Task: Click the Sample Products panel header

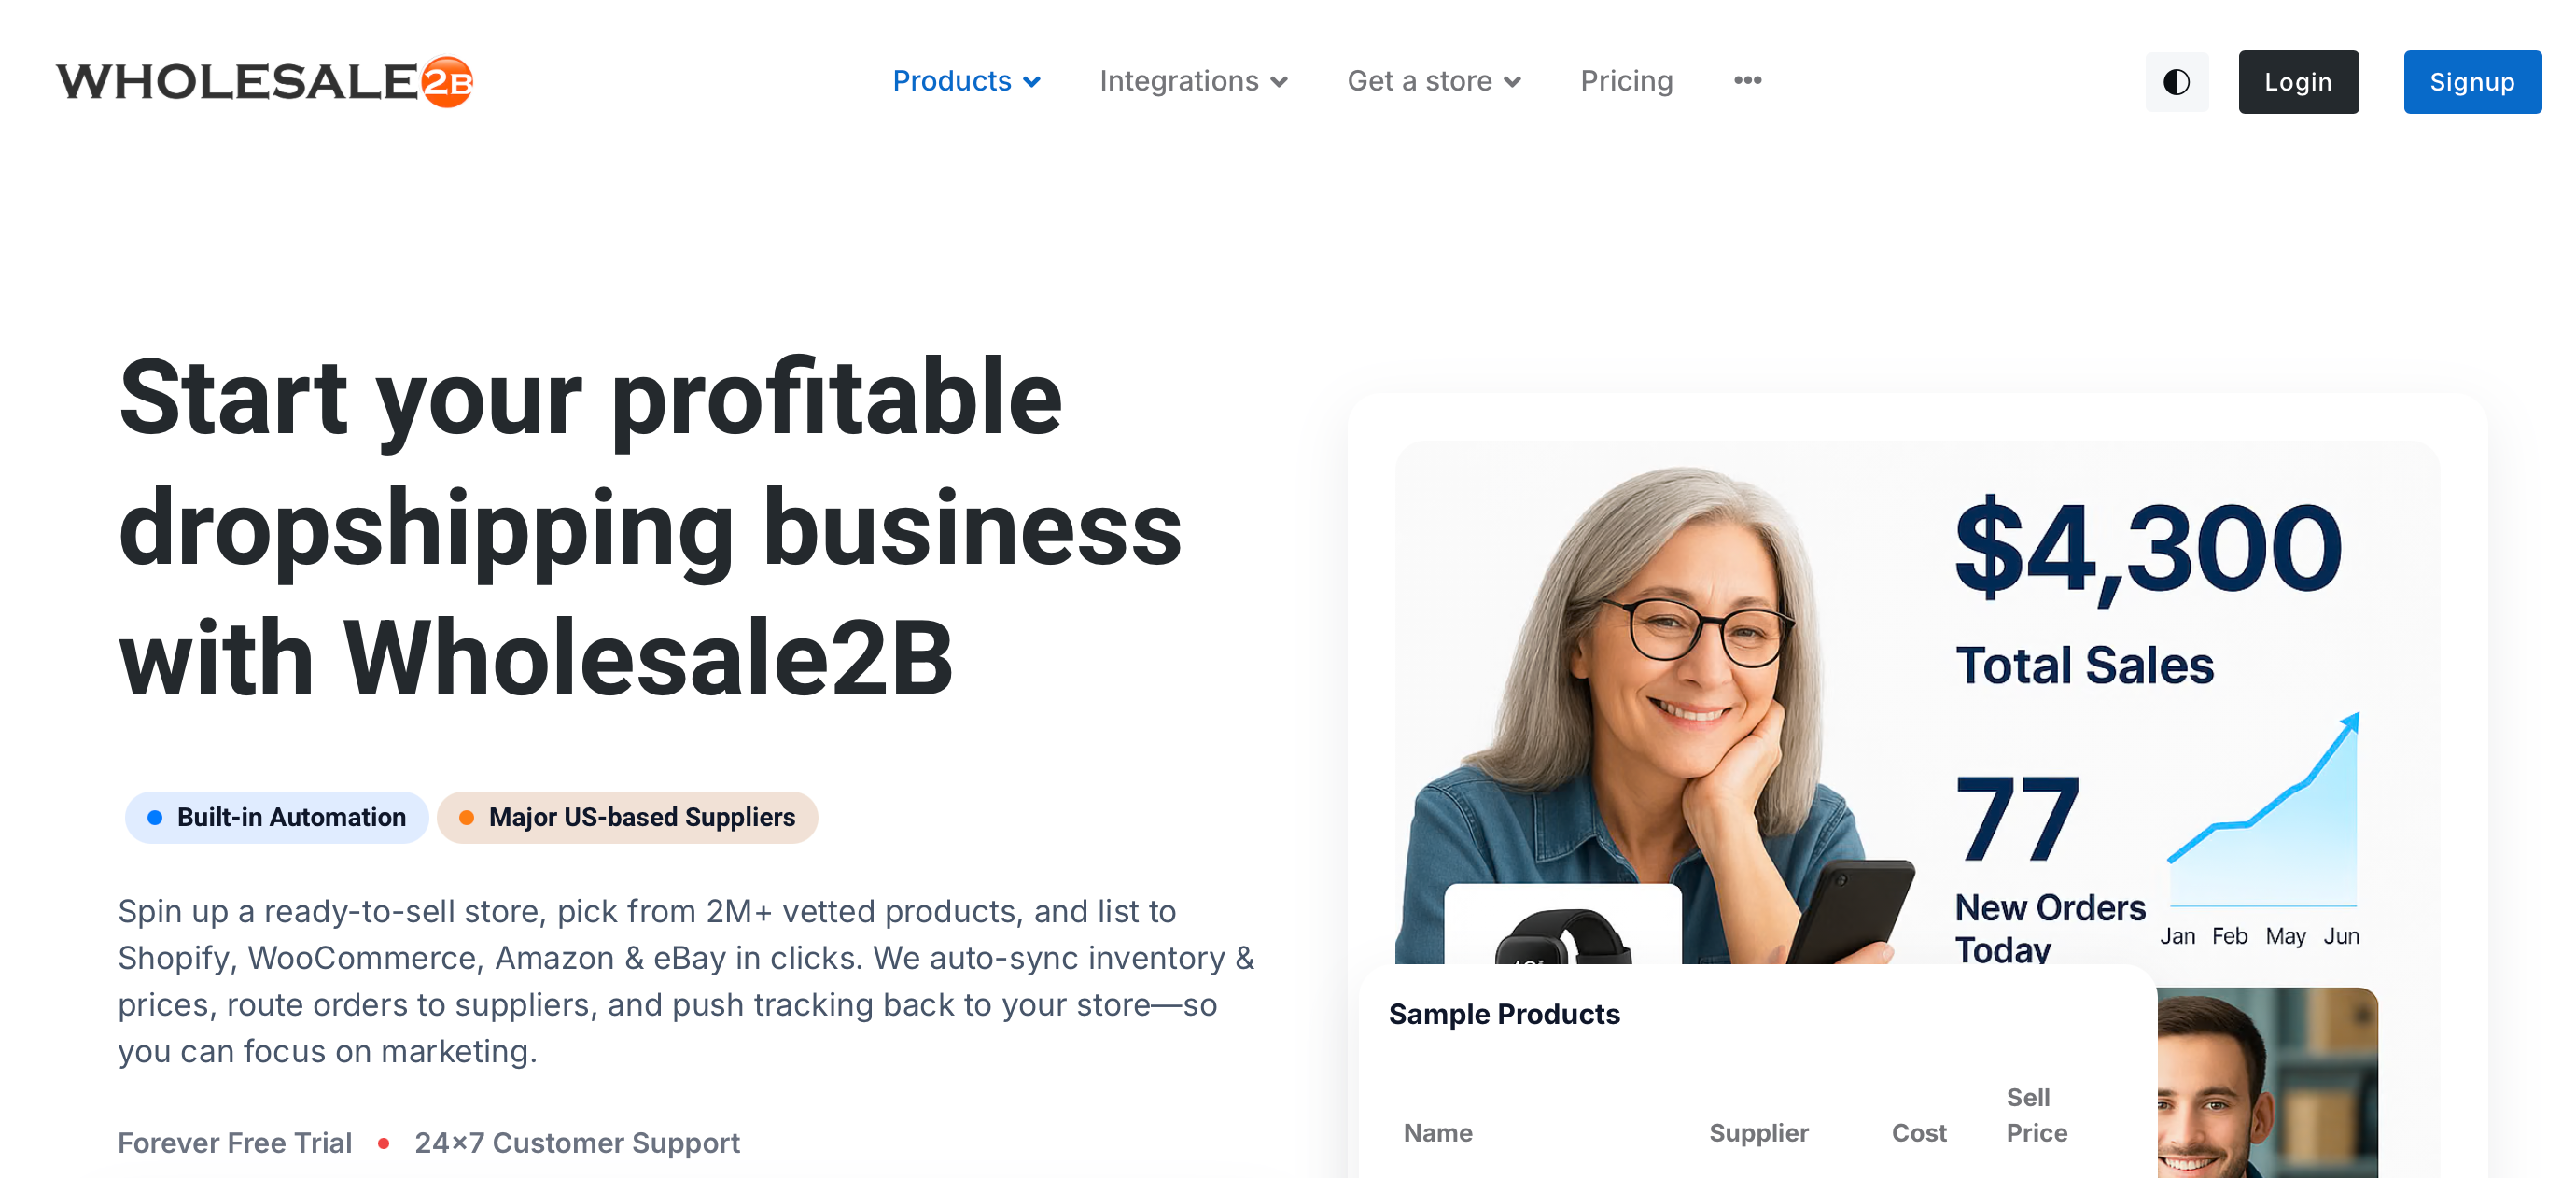Action: coord(1504,1014)
